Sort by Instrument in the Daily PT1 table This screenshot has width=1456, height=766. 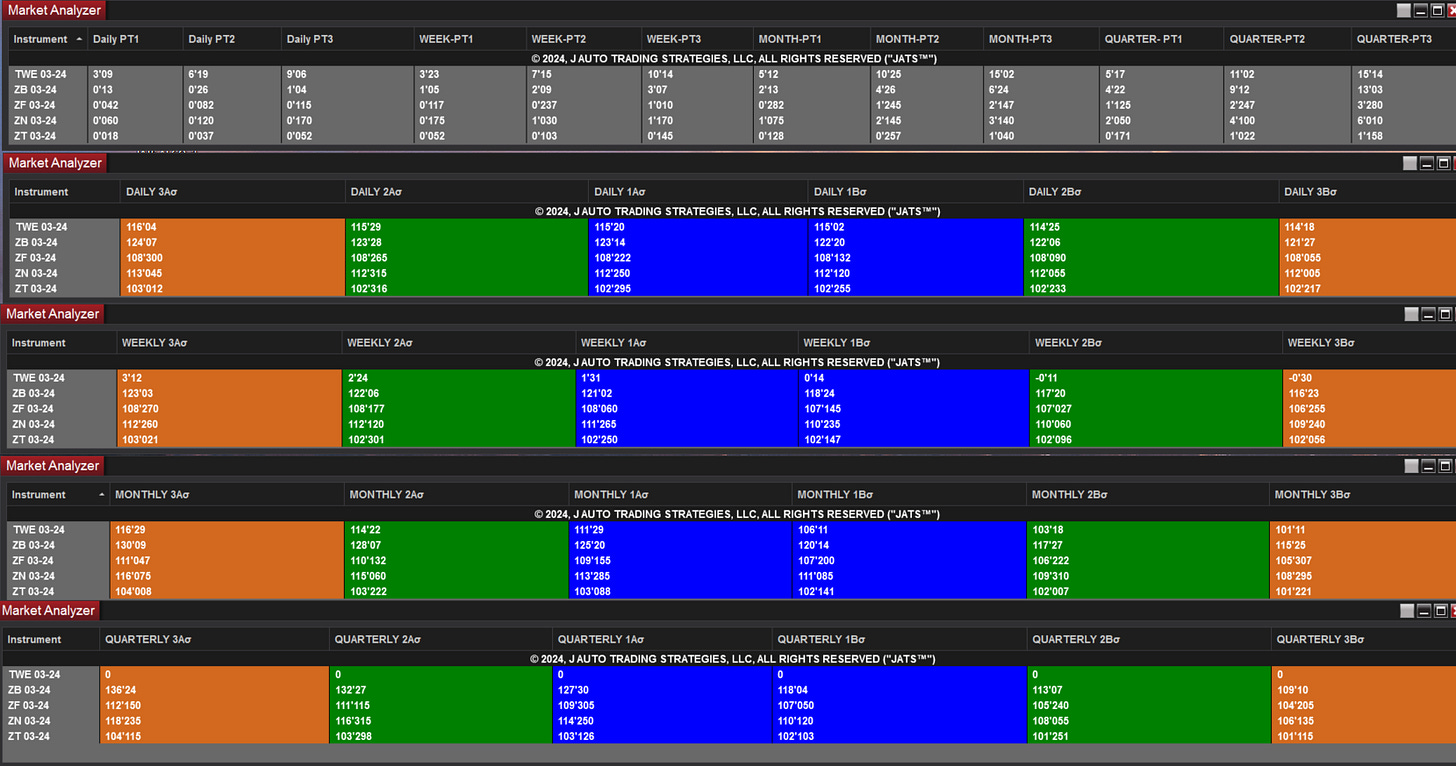pyautogui.click(x=47, y=39)
